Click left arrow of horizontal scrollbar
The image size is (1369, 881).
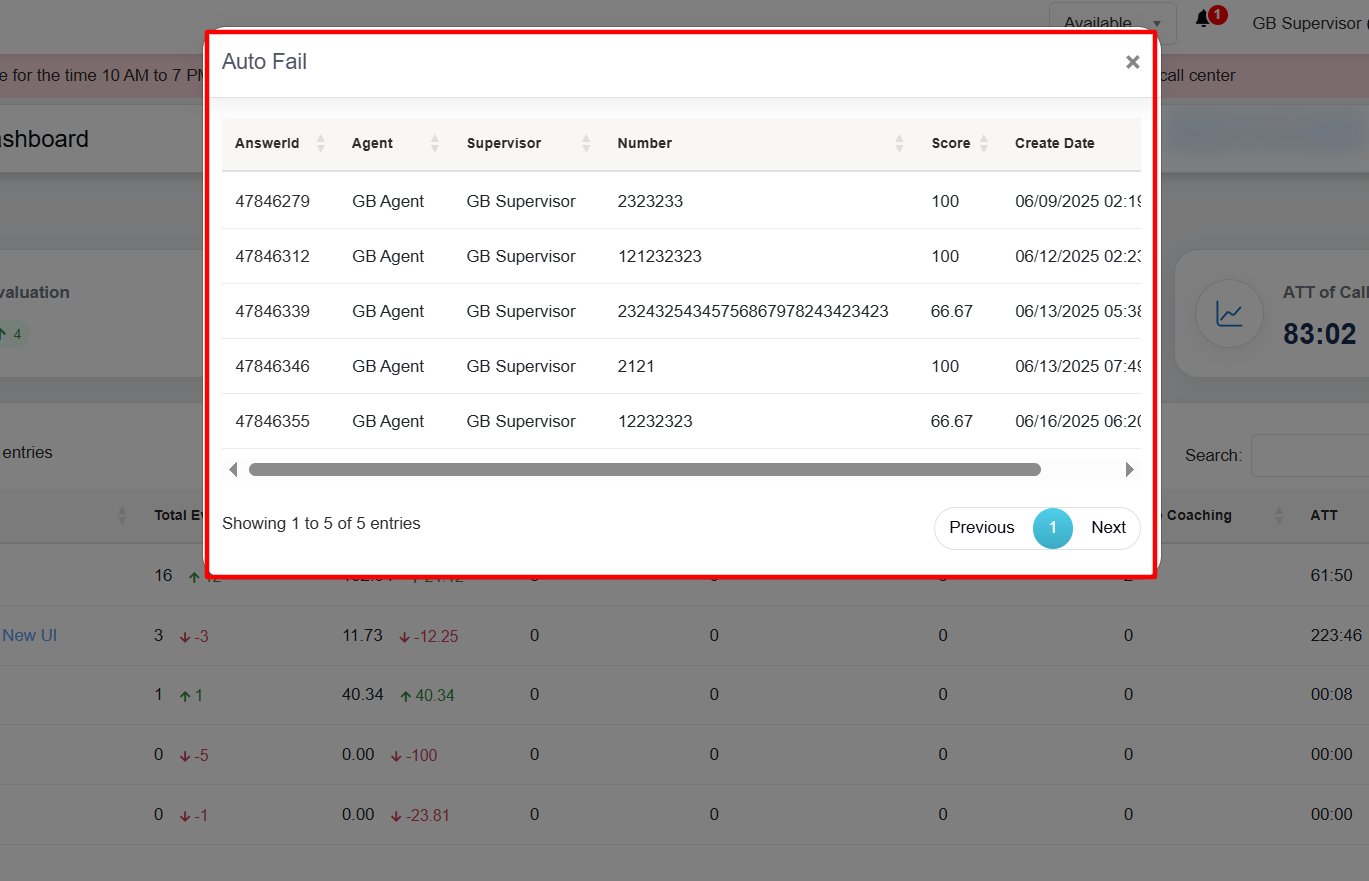click(233, 469)
